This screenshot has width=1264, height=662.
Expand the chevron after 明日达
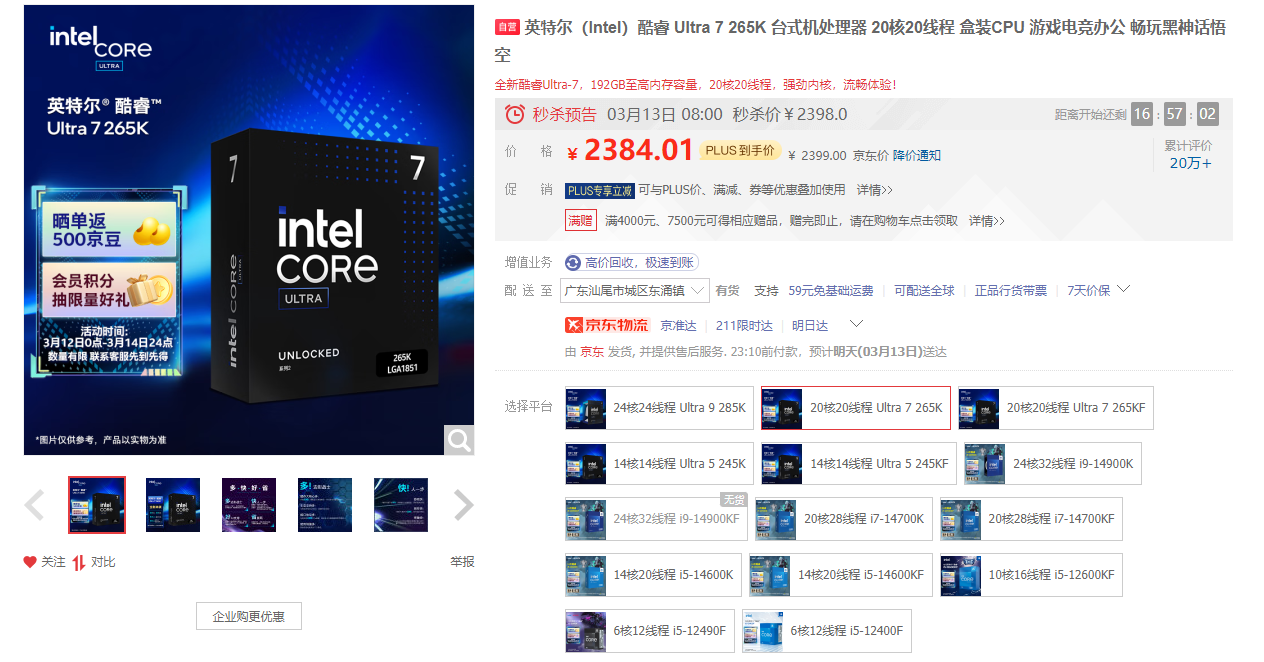[x=856, y=324]
